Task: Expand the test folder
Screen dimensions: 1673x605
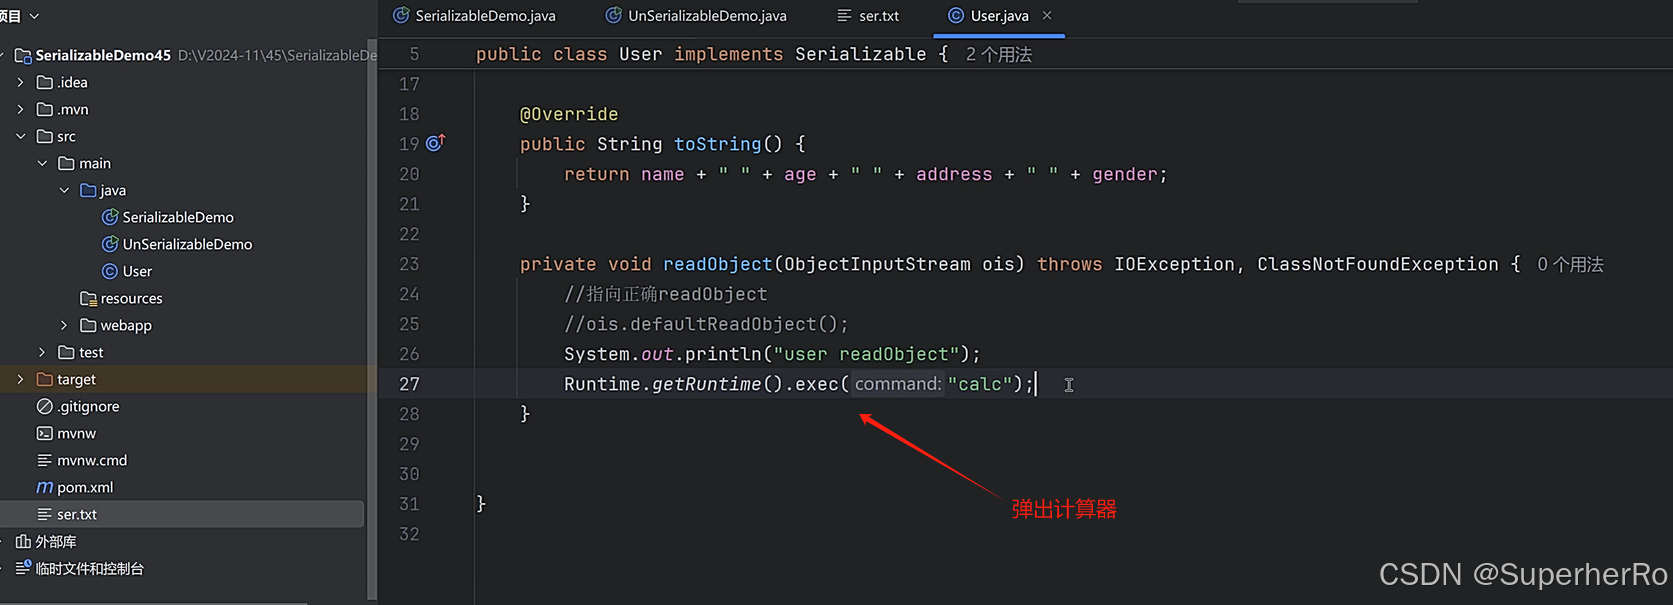Action: pyautogui.click(x=42, y=352)
